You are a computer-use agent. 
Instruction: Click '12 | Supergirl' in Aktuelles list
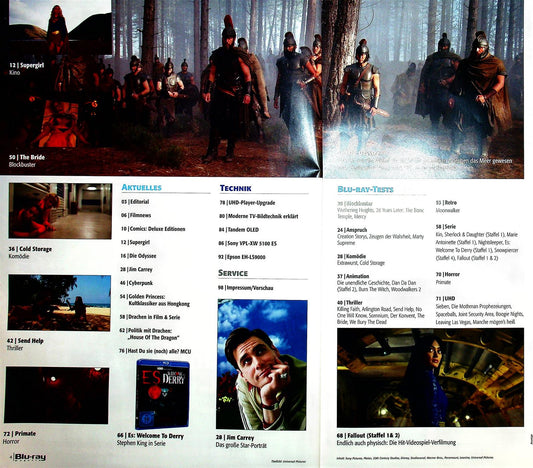[x=135, y=242]
